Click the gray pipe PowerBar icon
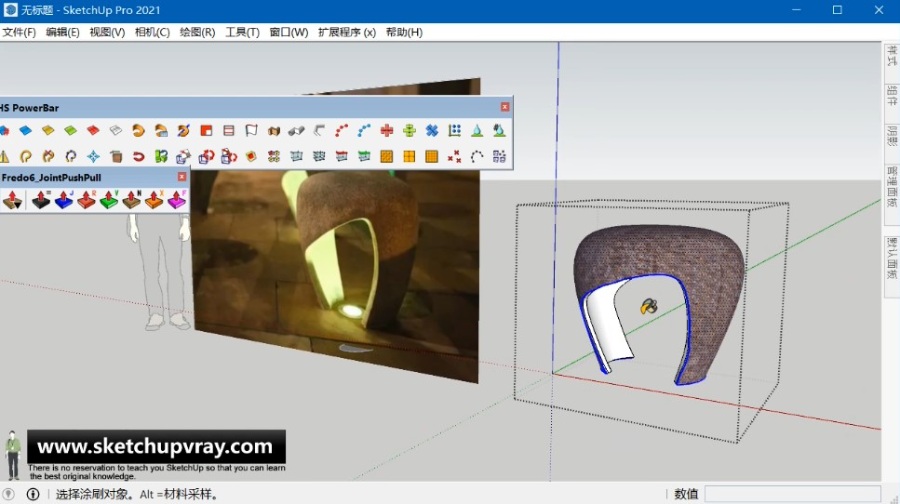 click(296, 131)
